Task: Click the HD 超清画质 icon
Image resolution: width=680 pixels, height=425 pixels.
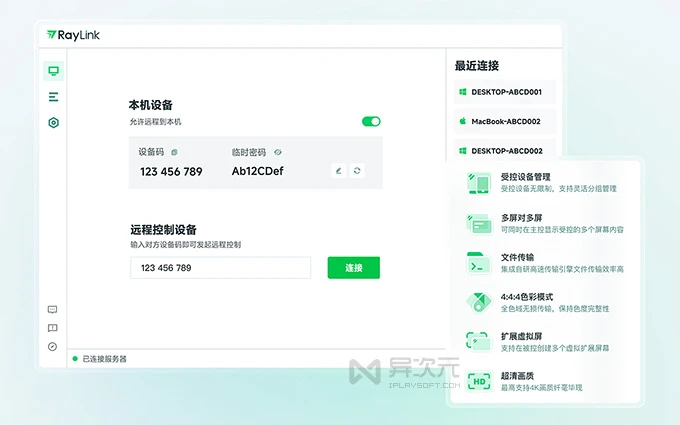Action: pyautogui.click(x=479, y=381)
